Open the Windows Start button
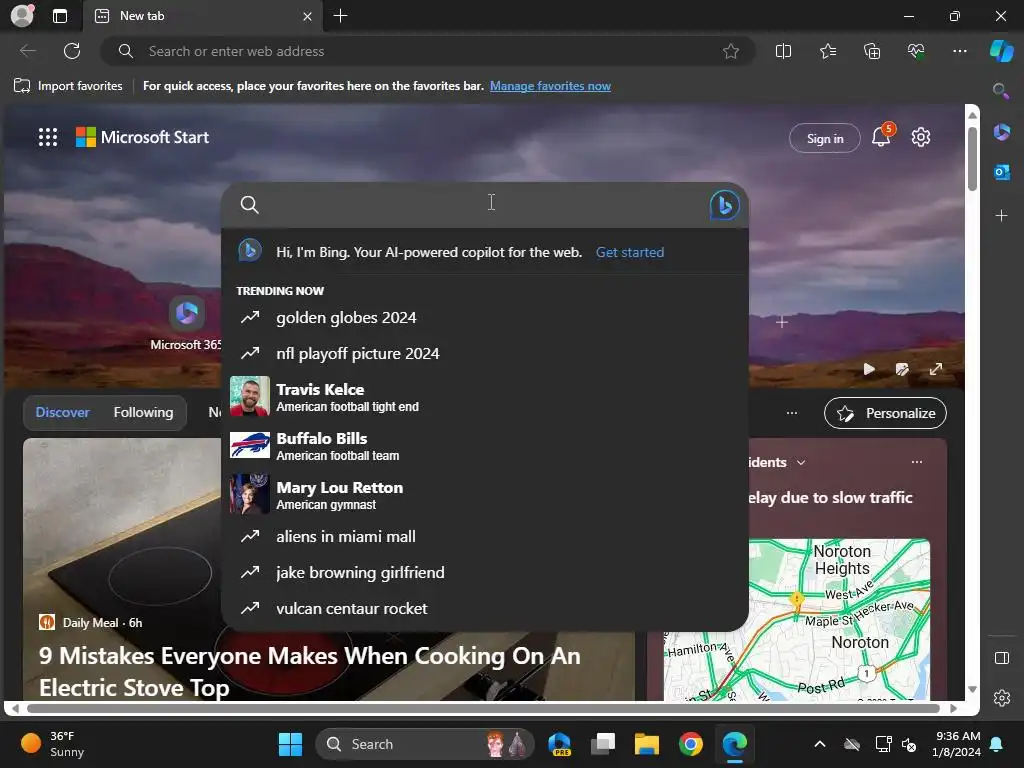The height and width of the screenshot is (768, 1024). pos(291,744)
